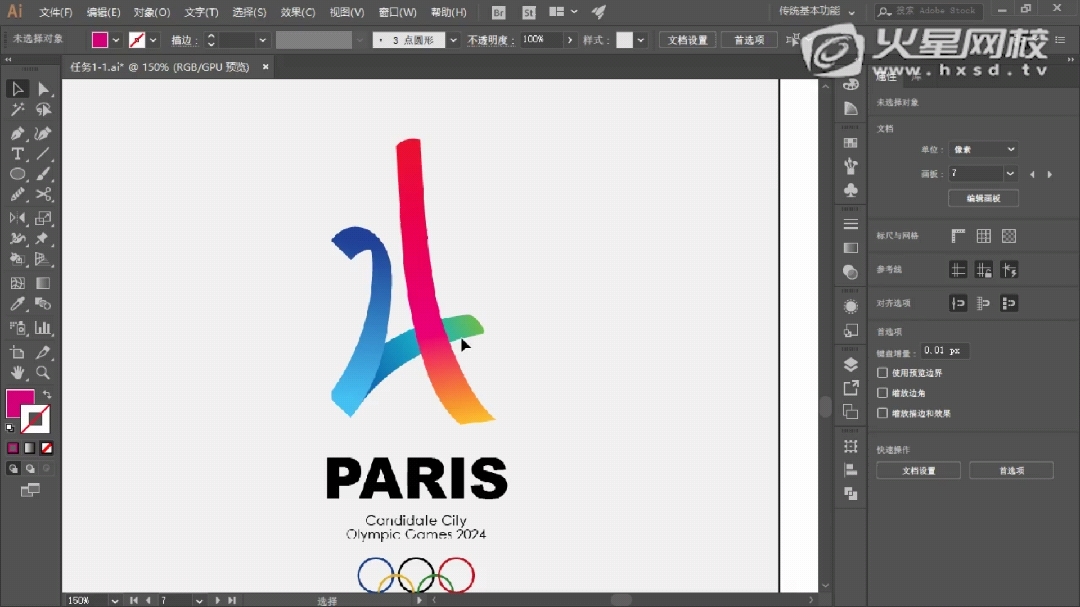The width and height of the screenshot is (1080, 607).
Task: Open the Stock (St) launcher
Action: (x=528, y=12)
